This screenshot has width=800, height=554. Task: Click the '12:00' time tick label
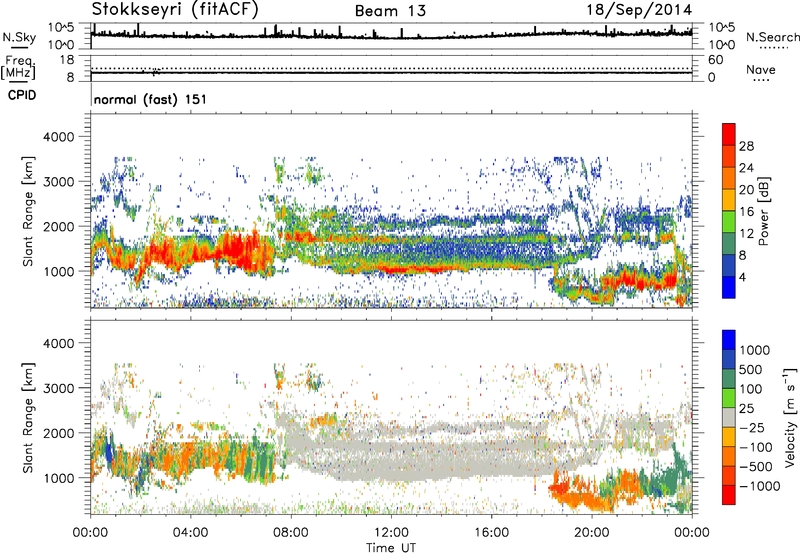(x=391, y=533)
